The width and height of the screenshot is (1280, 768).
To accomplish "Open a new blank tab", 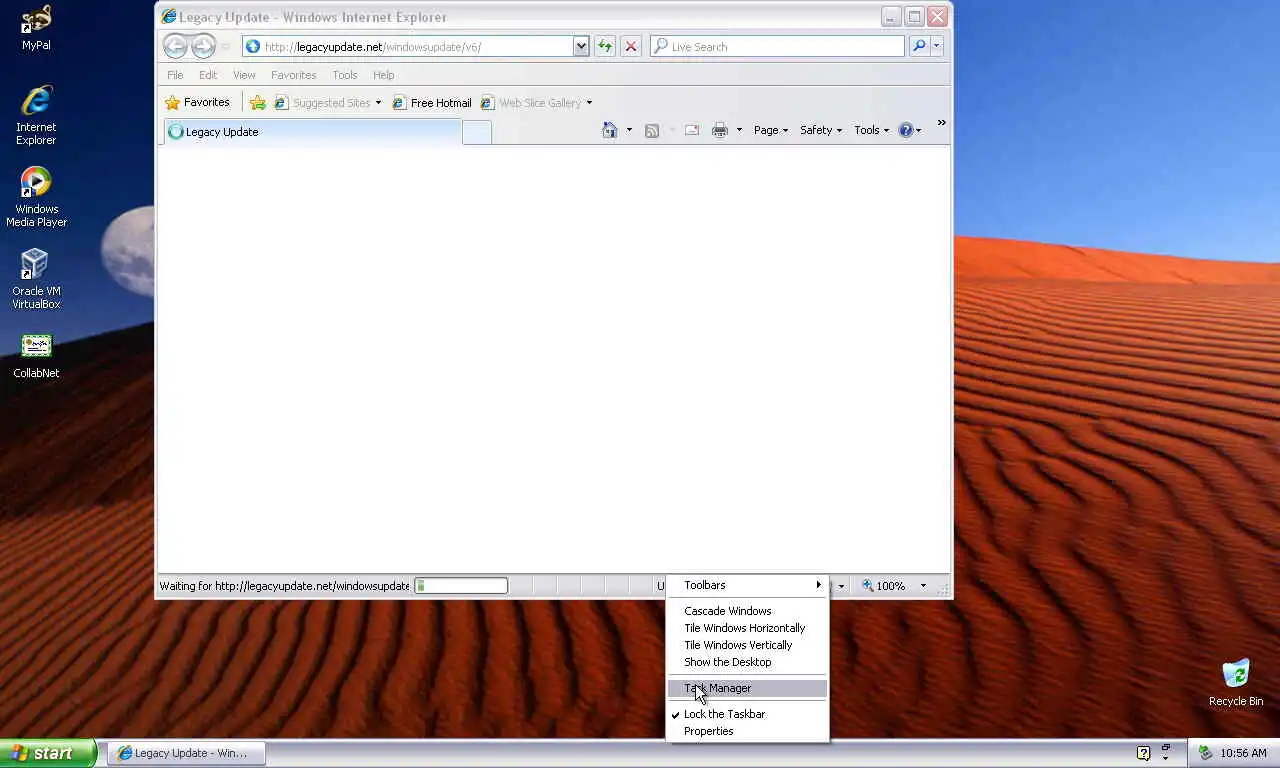I will click(x=477, y=132).
